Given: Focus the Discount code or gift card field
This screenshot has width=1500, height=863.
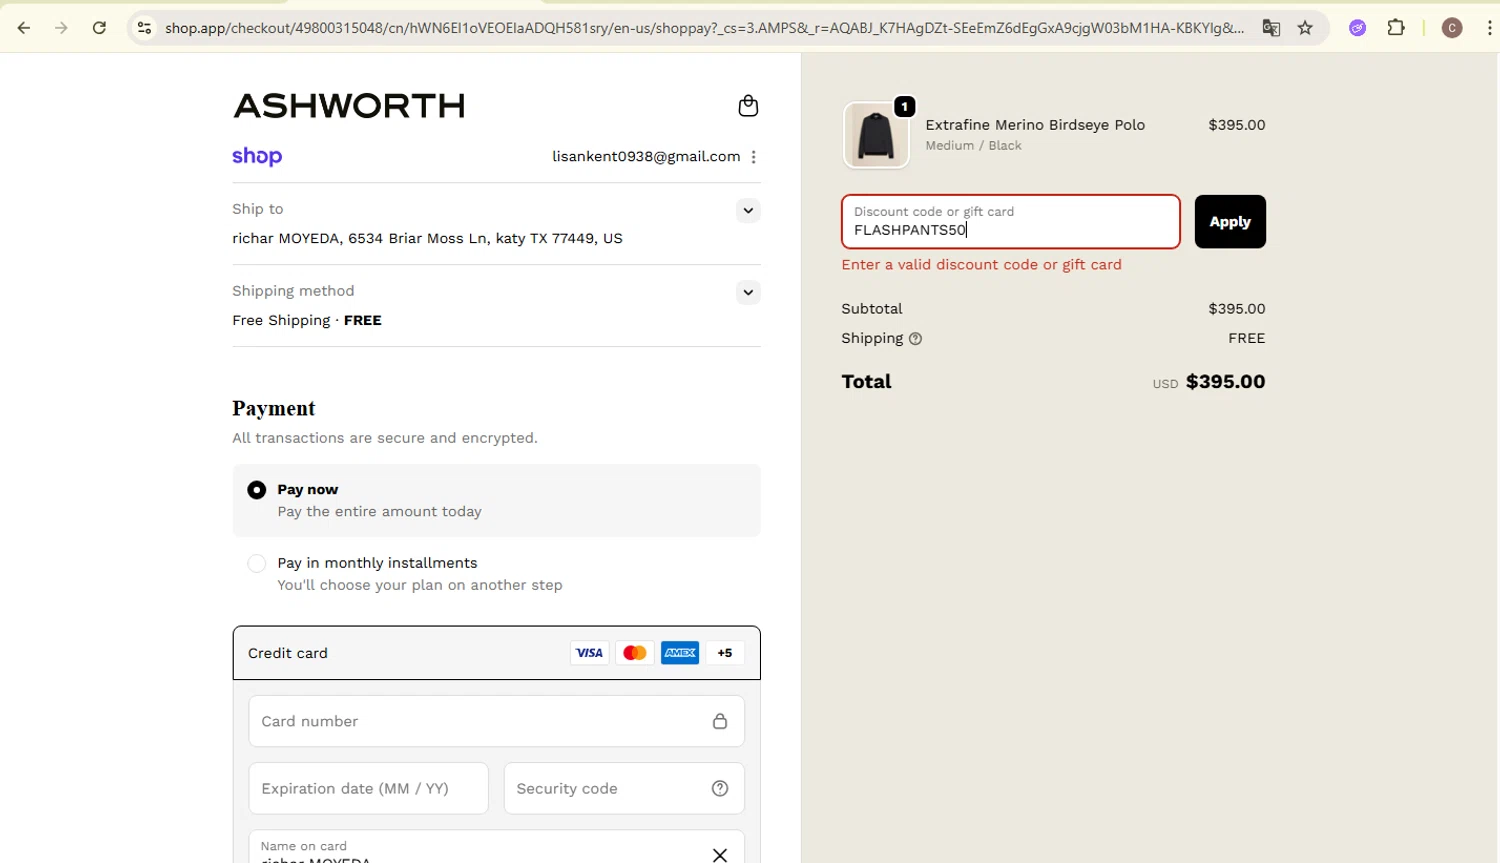Looking at the screenshot, I should 1011,222.
